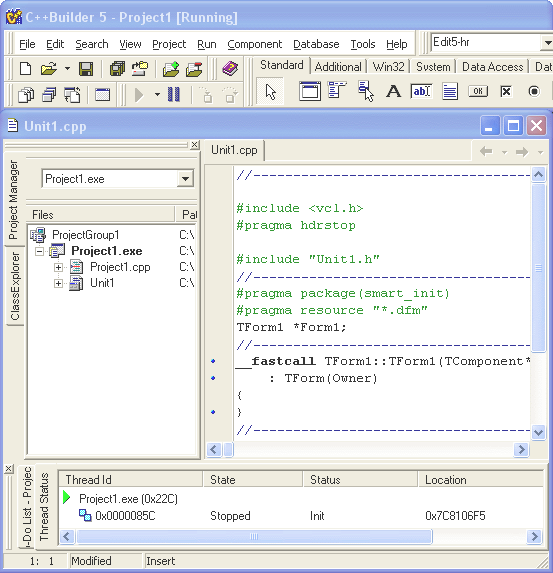This screenshot has width=553, height=573.
Task: Click the View Unit icon
Action: point(26,95)
